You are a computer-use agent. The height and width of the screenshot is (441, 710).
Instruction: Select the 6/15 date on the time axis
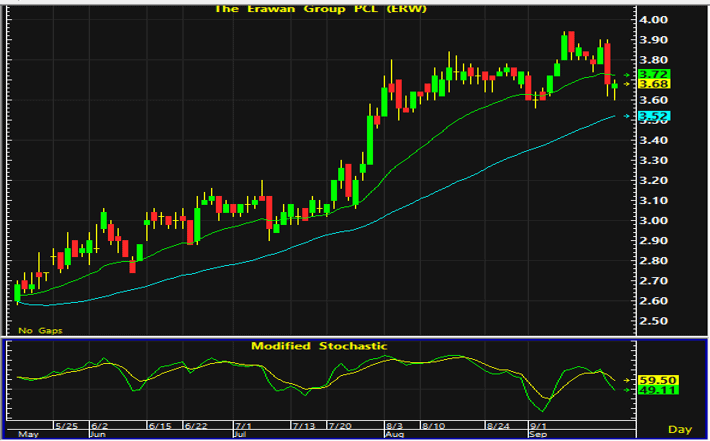159,426
